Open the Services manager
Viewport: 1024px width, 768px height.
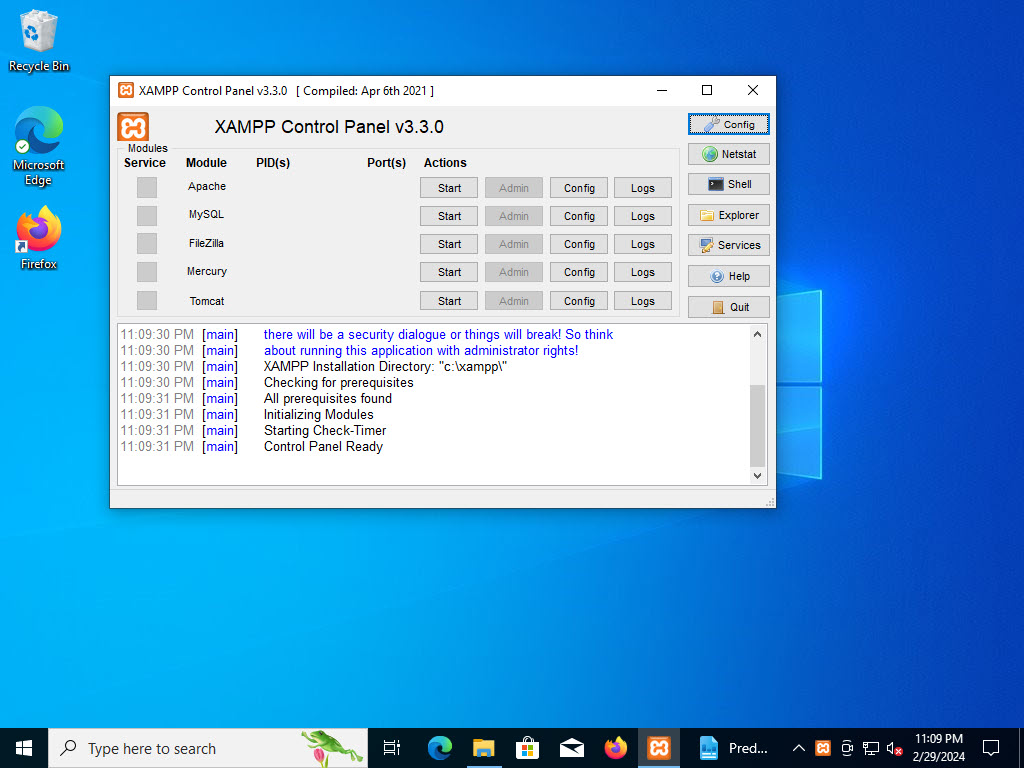[x=728, y=244]
